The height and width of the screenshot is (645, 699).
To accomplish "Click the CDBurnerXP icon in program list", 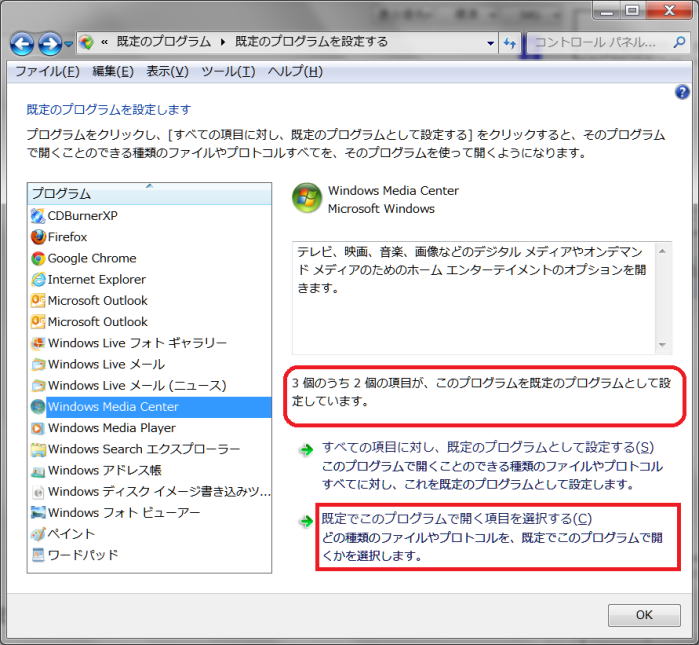I will click(x=38, y=216).
